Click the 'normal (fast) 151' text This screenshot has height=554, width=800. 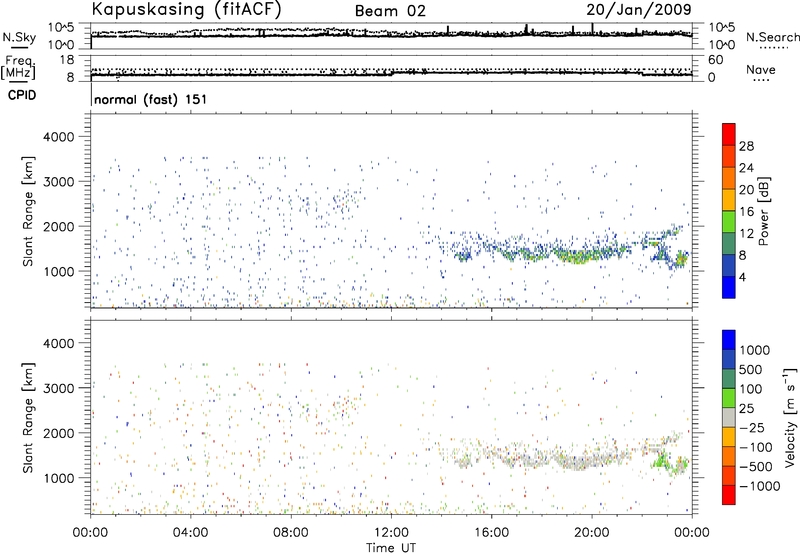point(151,99)
